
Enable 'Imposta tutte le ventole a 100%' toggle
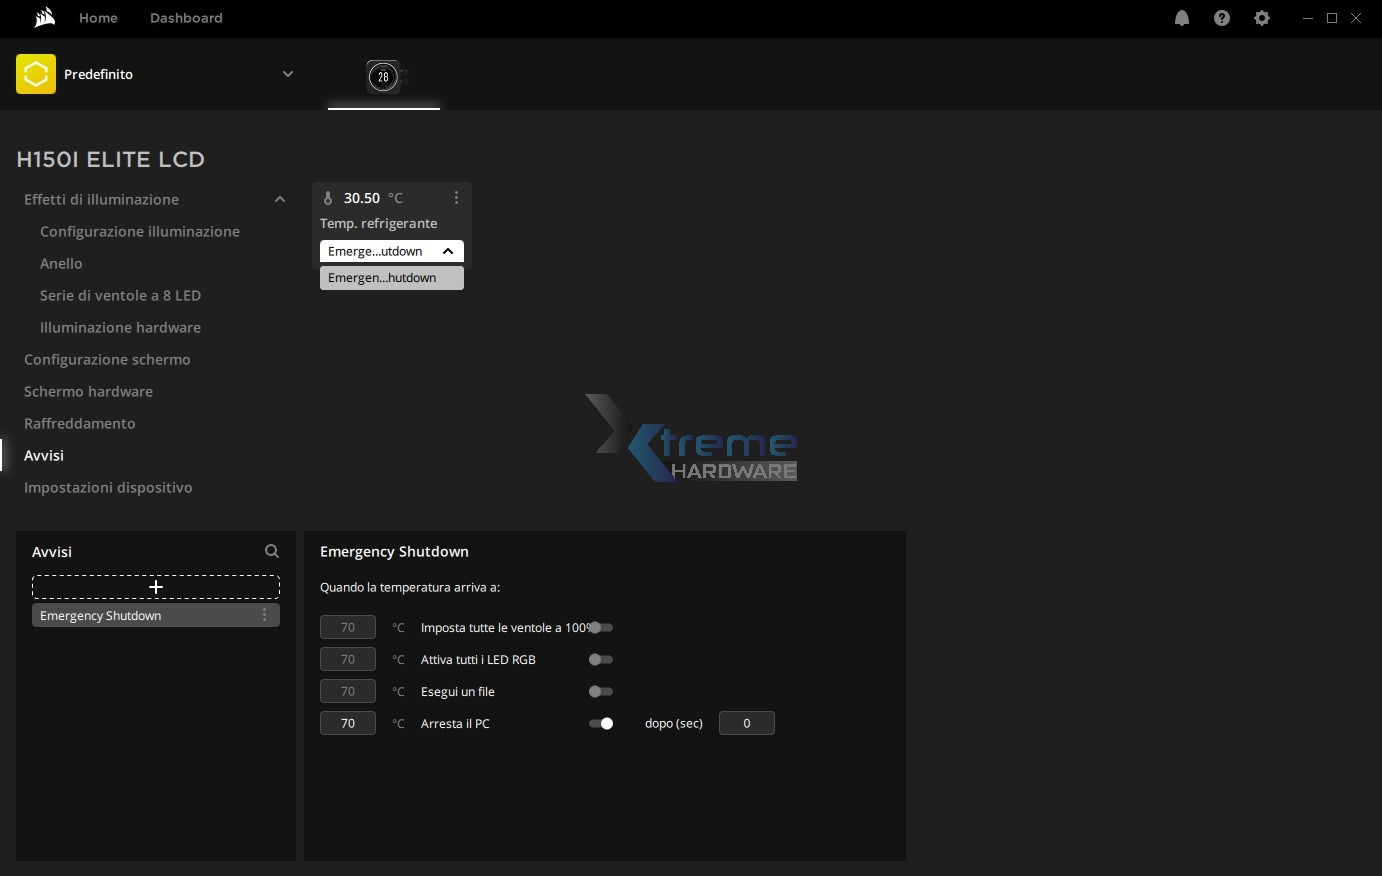(x=601, y=628)
